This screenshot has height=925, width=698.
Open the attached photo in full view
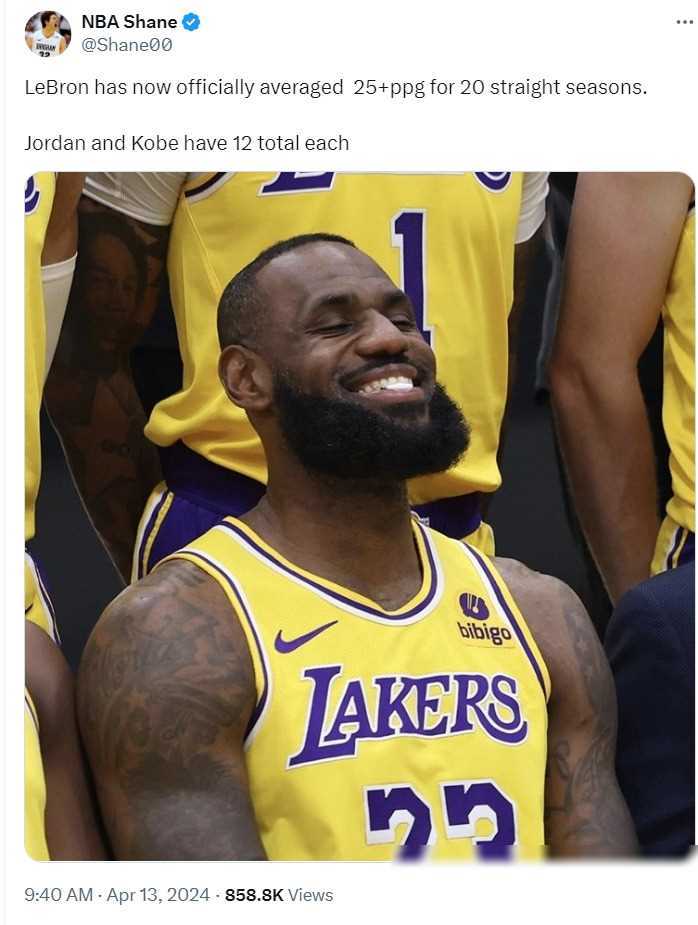coord(359,516)
